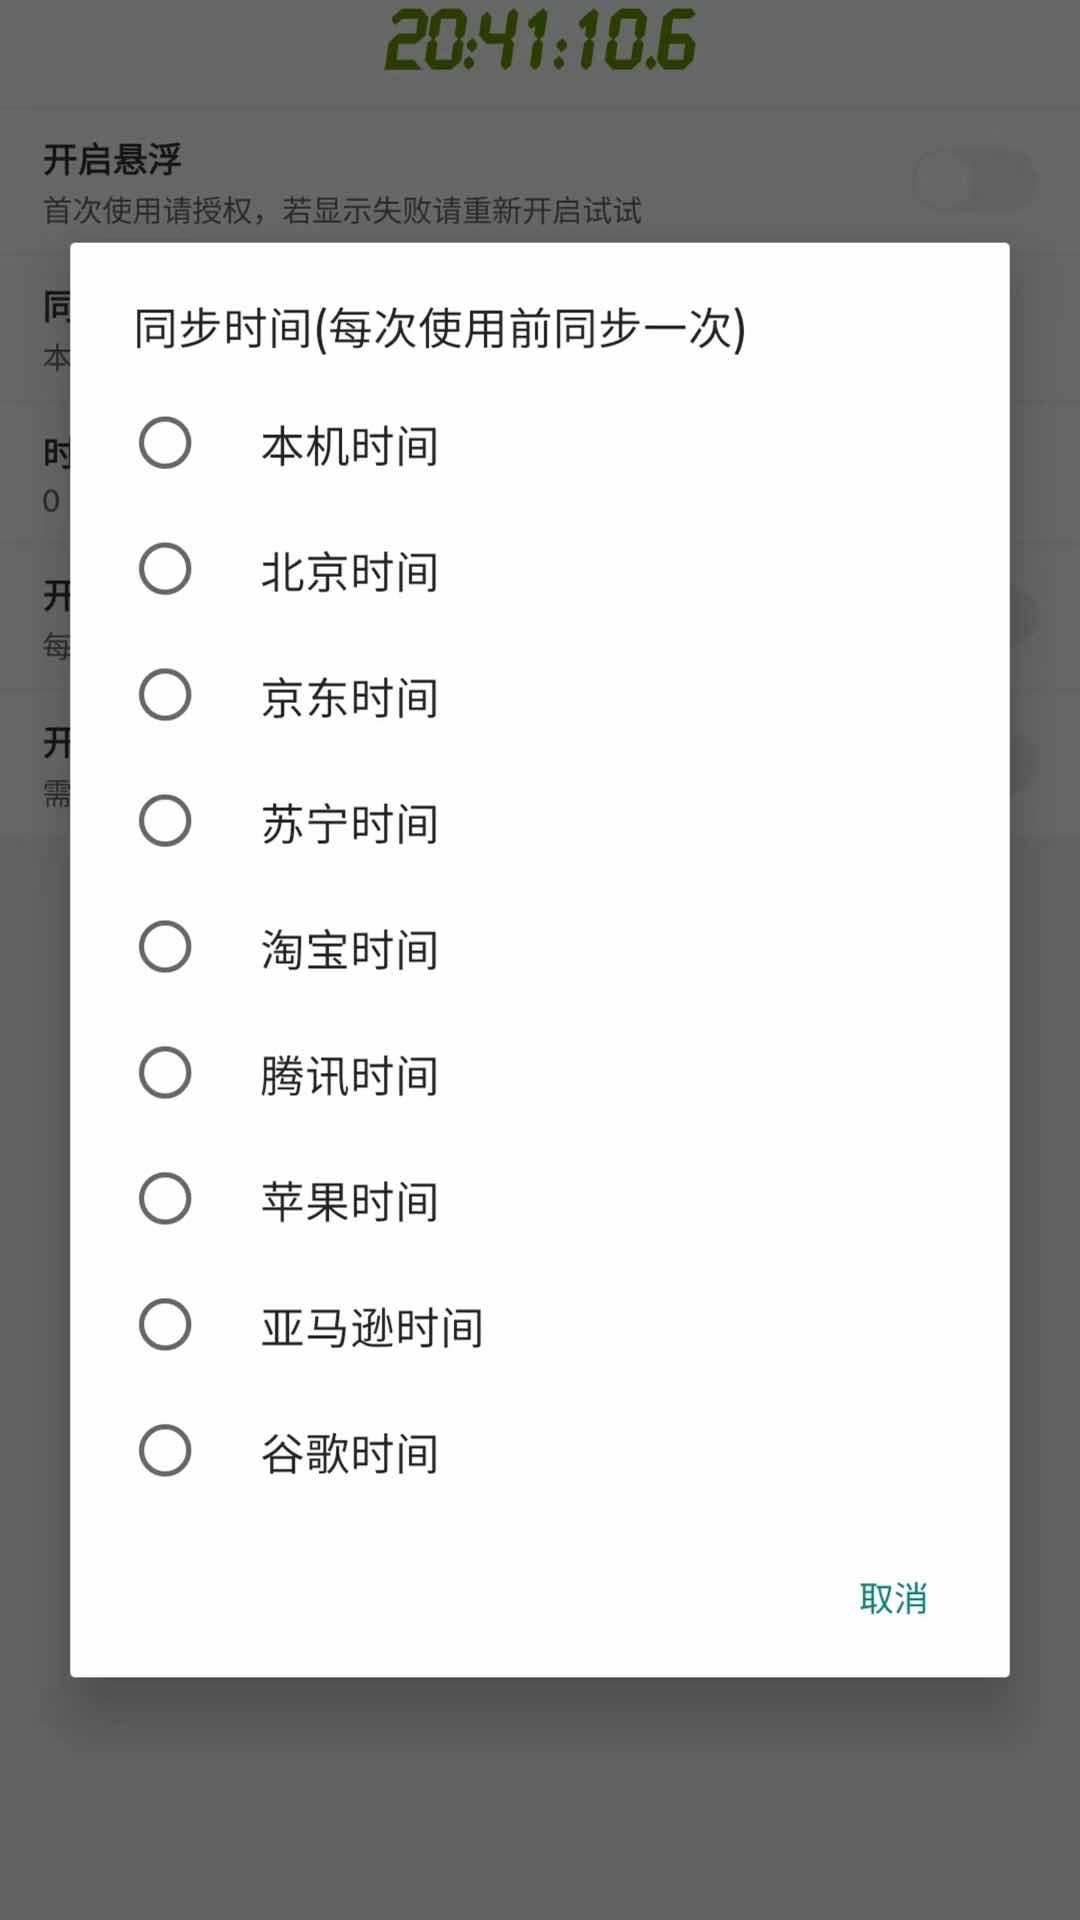Screen dimensions: 1080x1920
Task: Tick the radio circle beside 京东时间
Action: pyautogui.click(x=165, y=695)
